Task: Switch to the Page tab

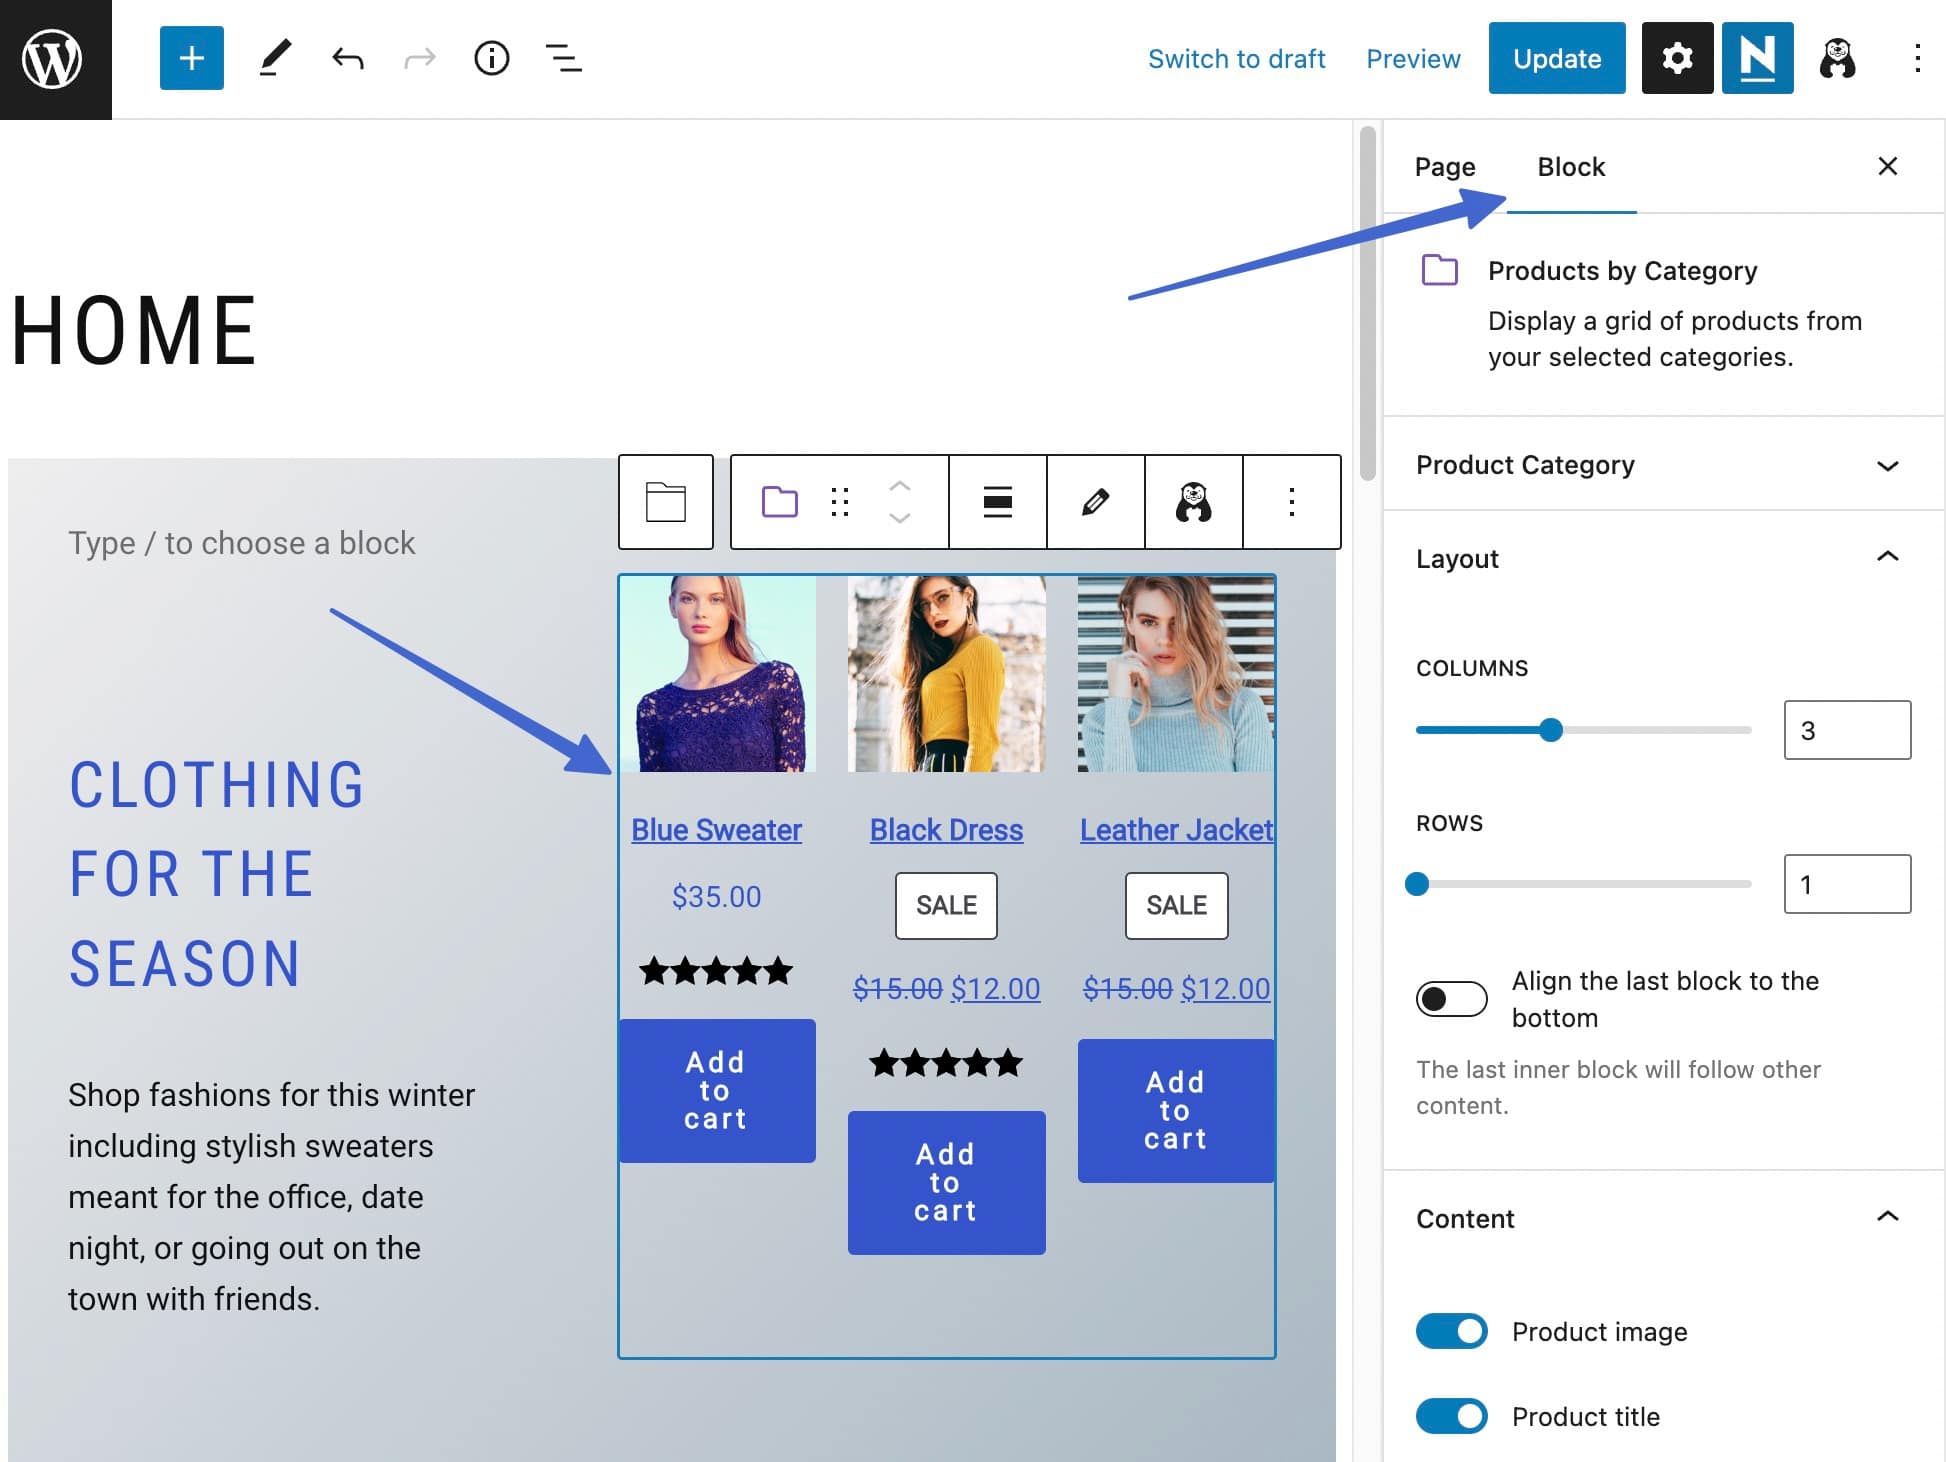Action: coord(1443,167)
